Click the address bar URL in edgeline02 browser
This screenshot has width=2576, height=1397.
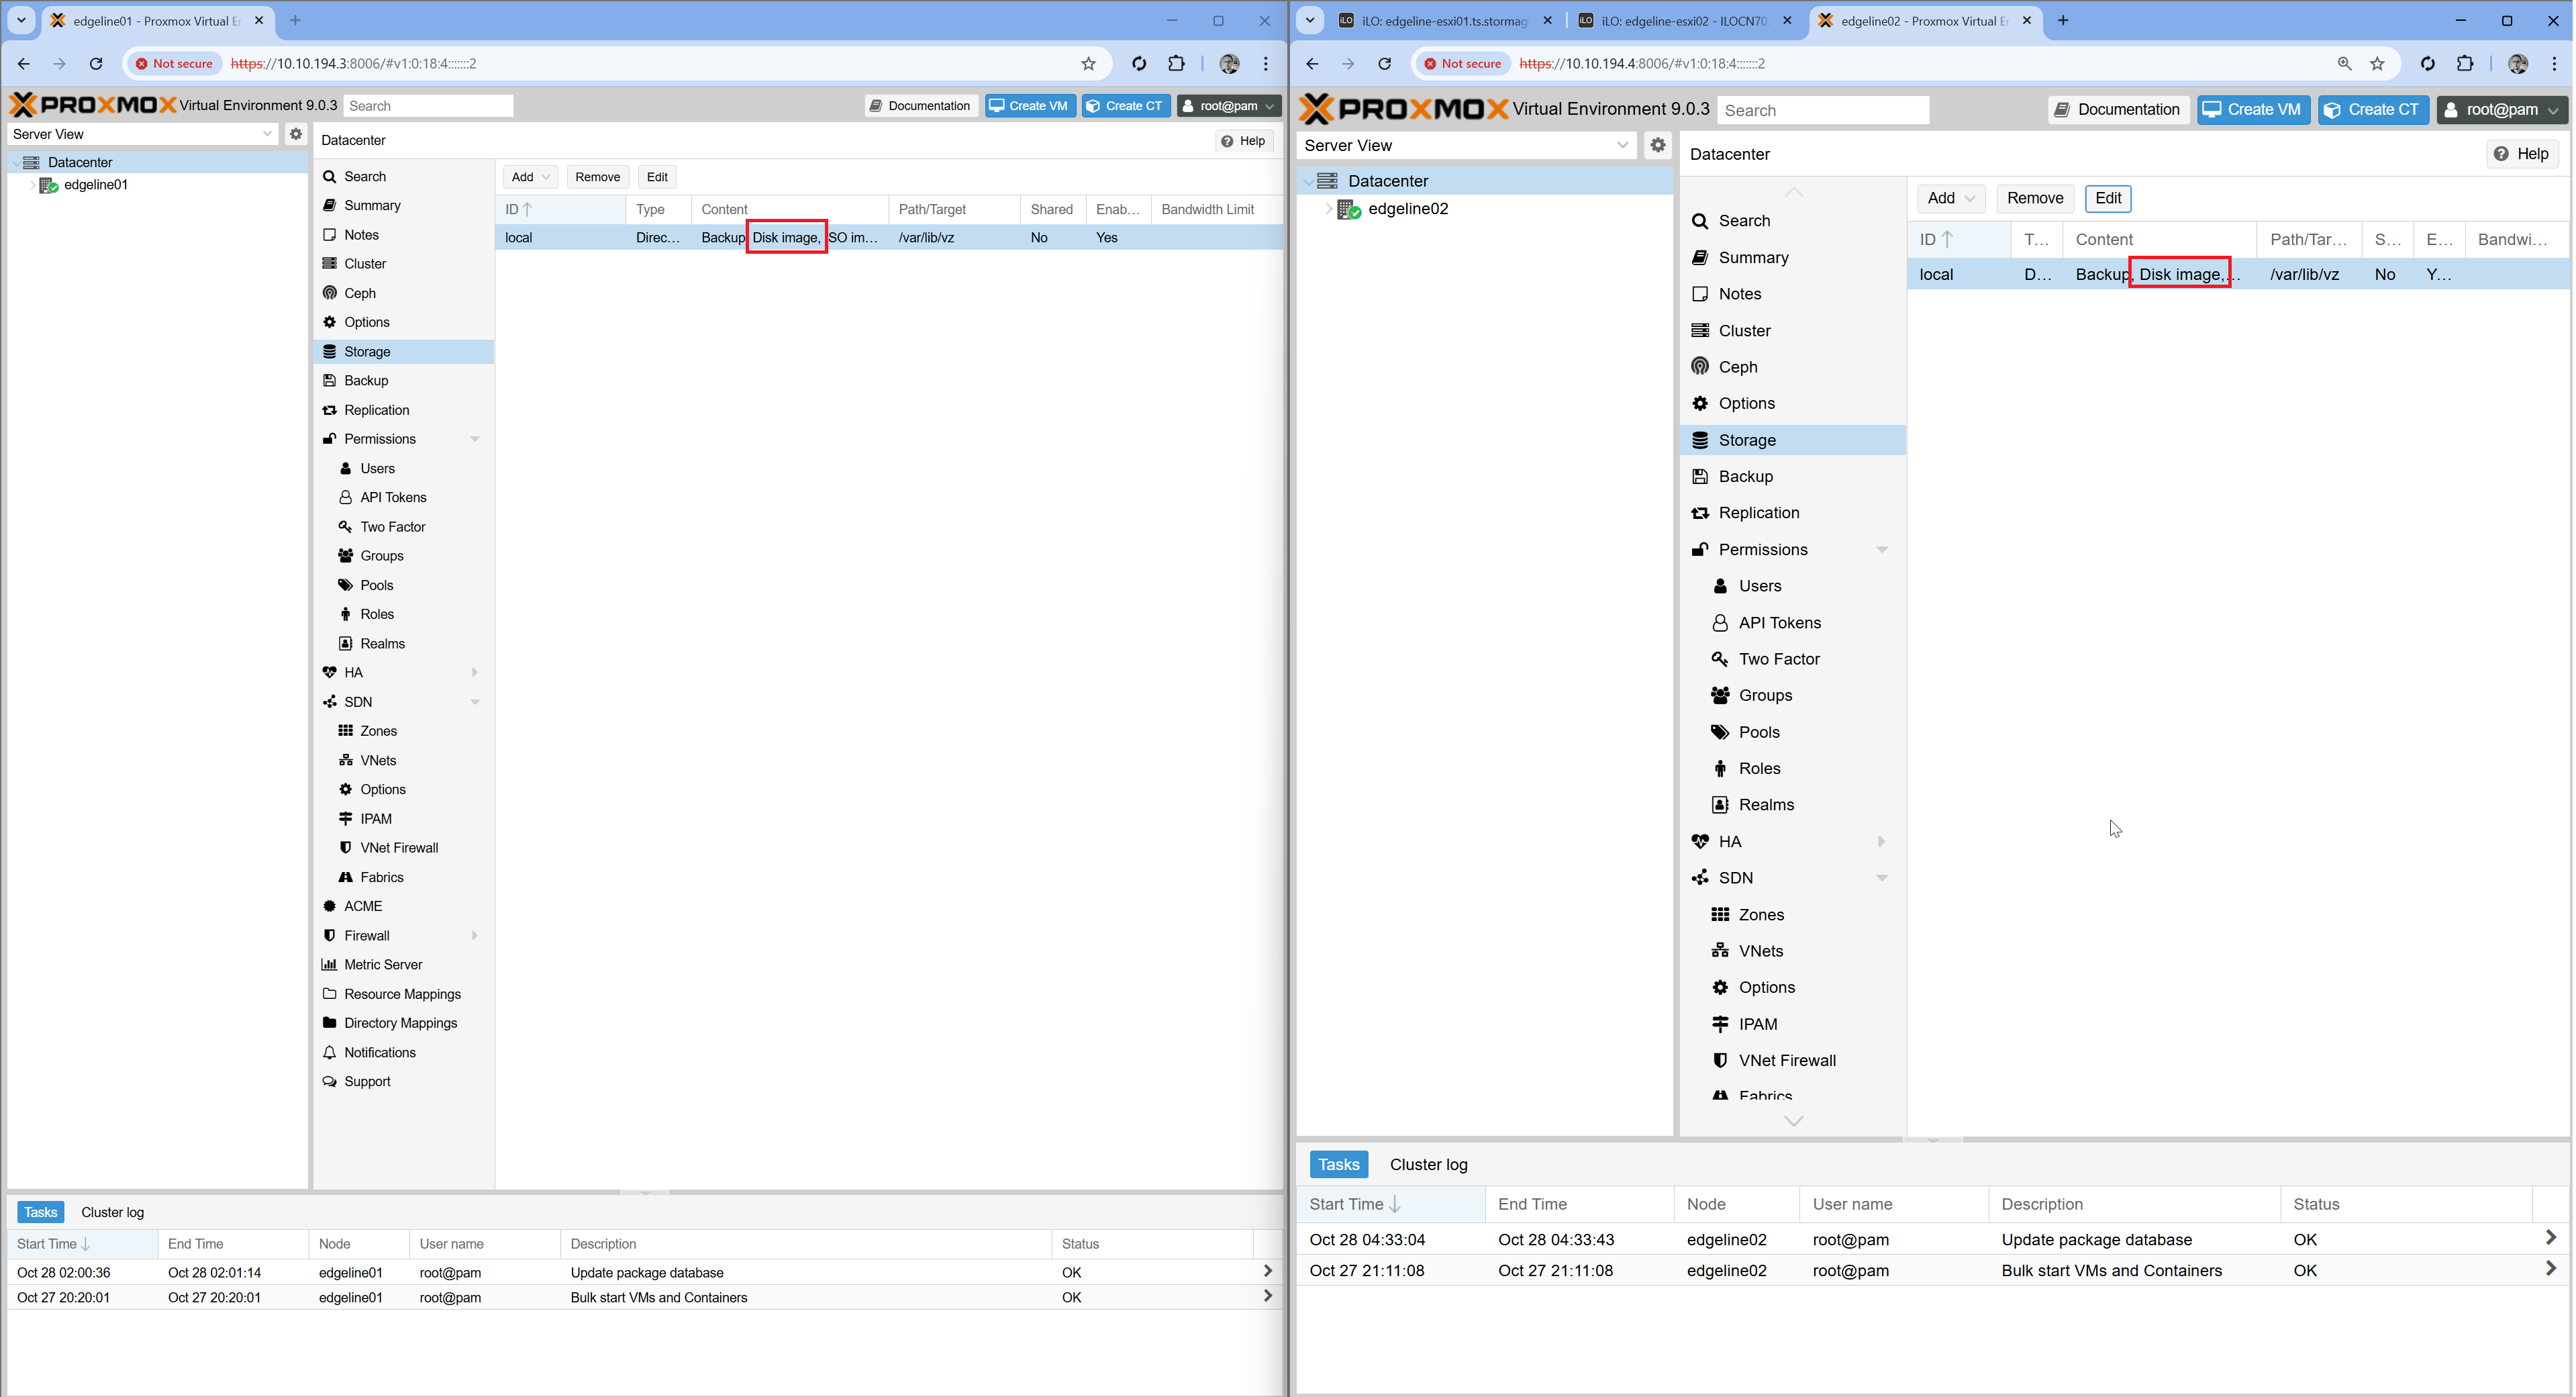tap(1642, 64)
